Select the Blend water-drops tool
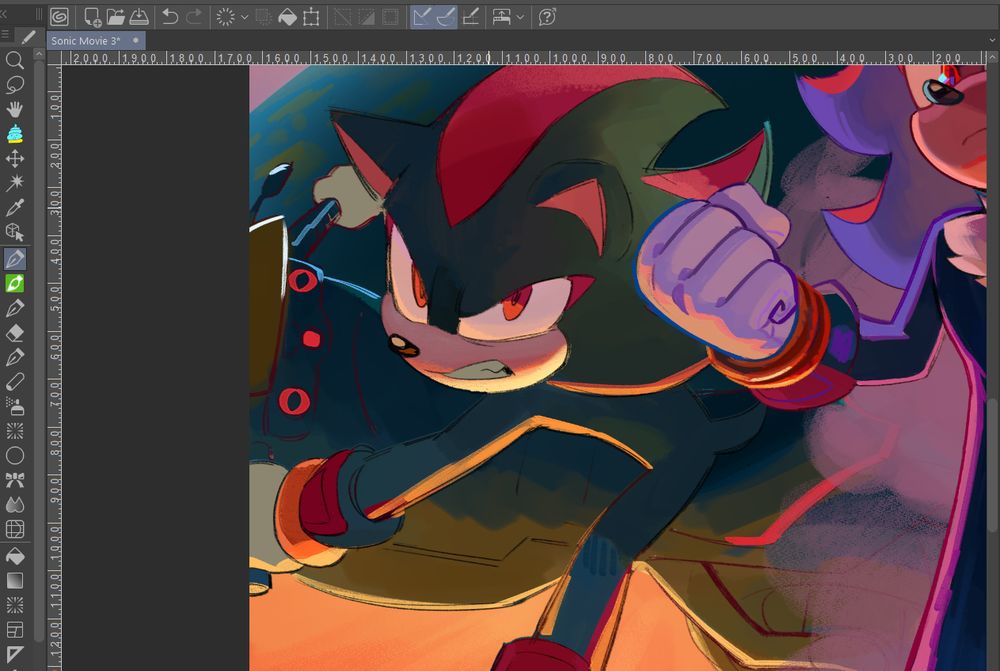Viewport: 1000px width, 671px height. 15,505
